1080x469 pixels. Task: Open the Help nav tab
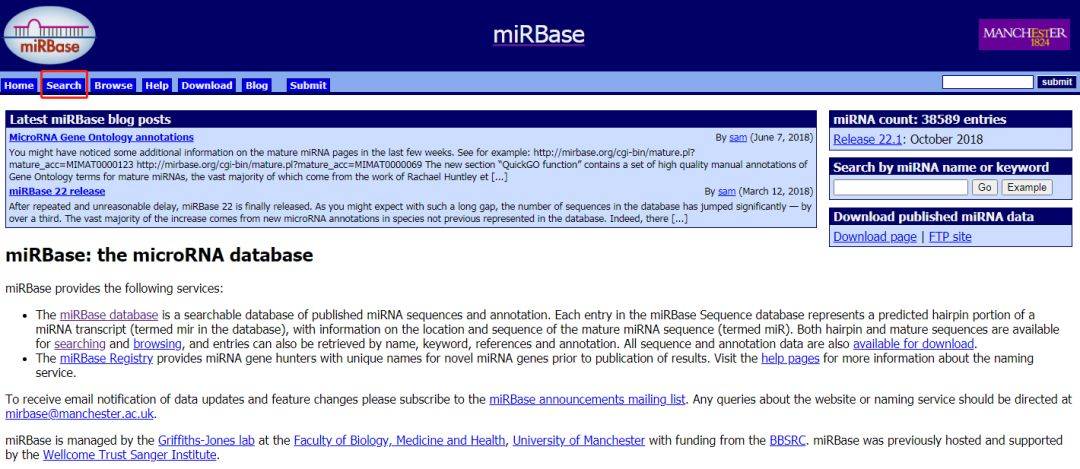point(157,85)
